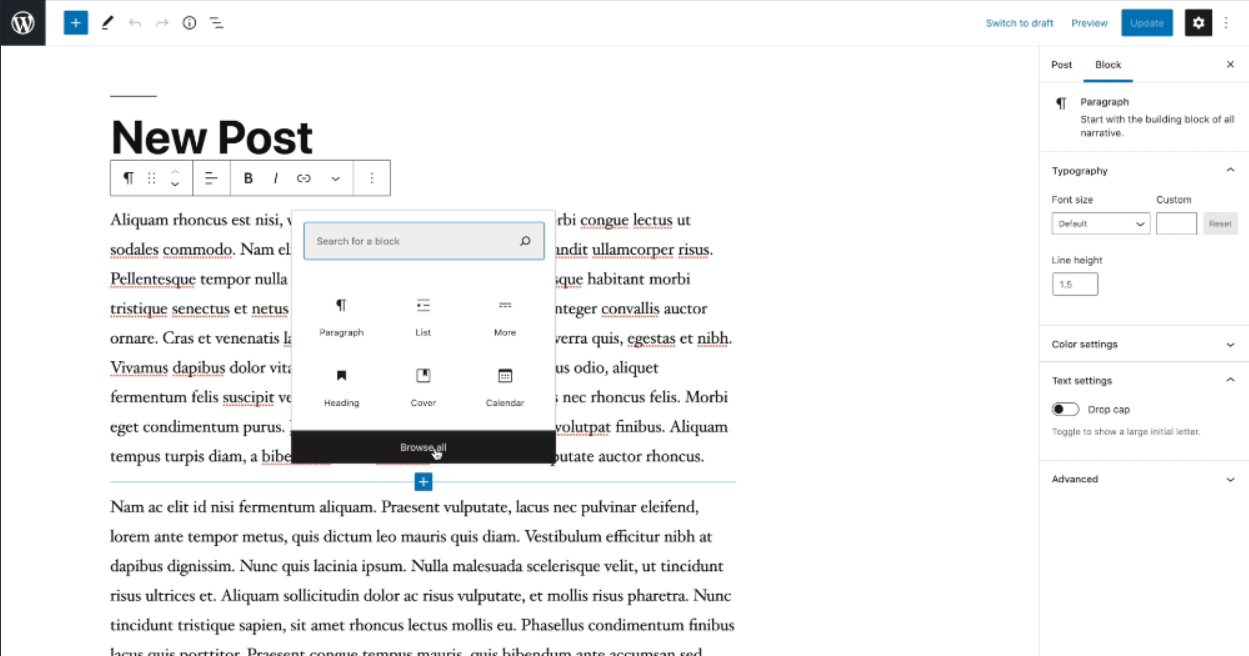Screen dimensions: 1249x656
Task: Insert a Calendar block
Action: click(505, 387)
